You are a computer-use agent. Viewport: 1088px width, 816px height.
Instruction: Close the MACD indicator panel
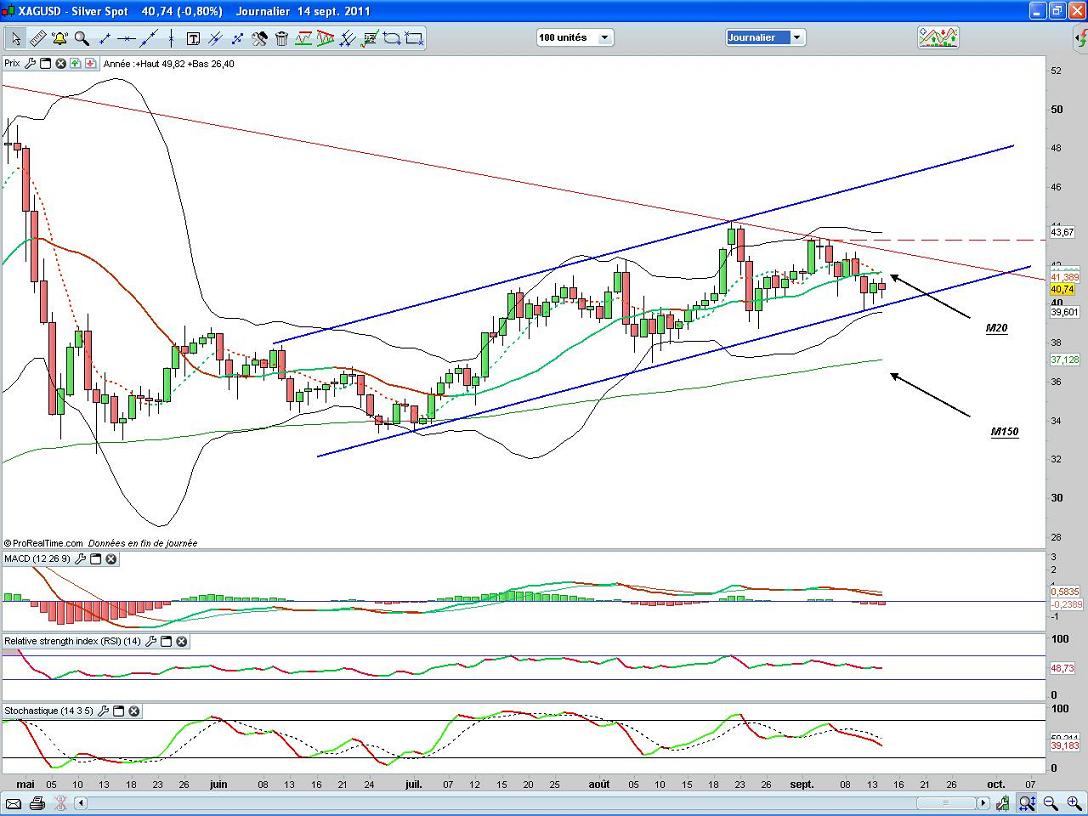coord(111,559)
